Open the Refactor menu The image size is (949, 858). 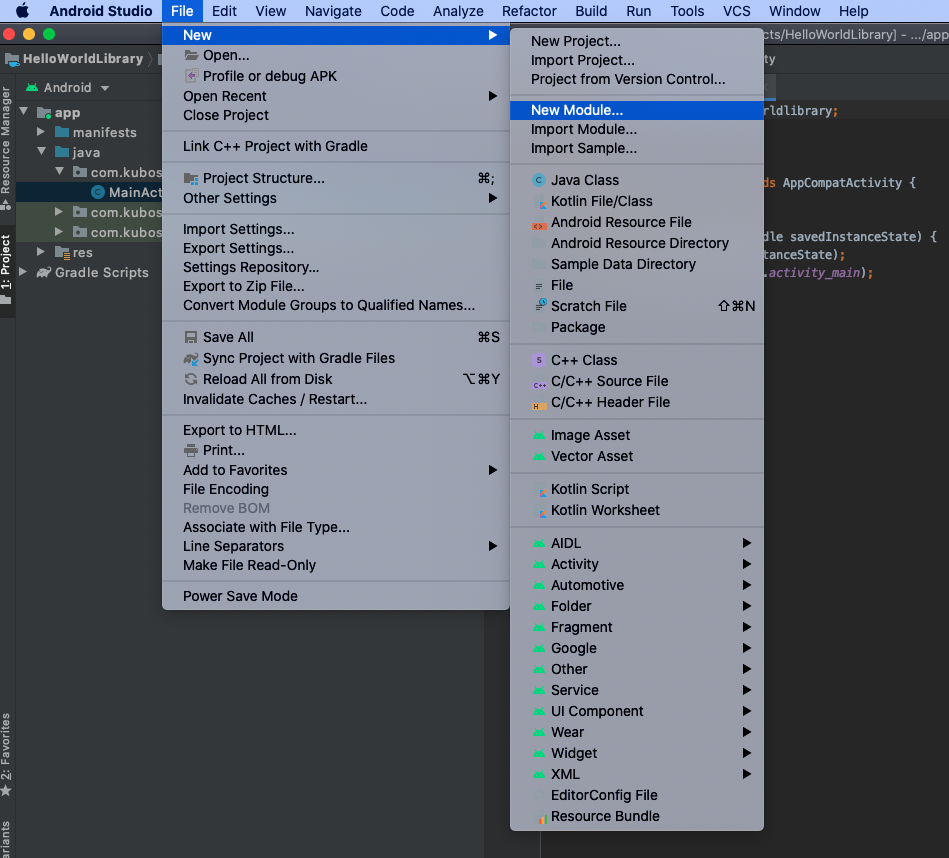529,11
